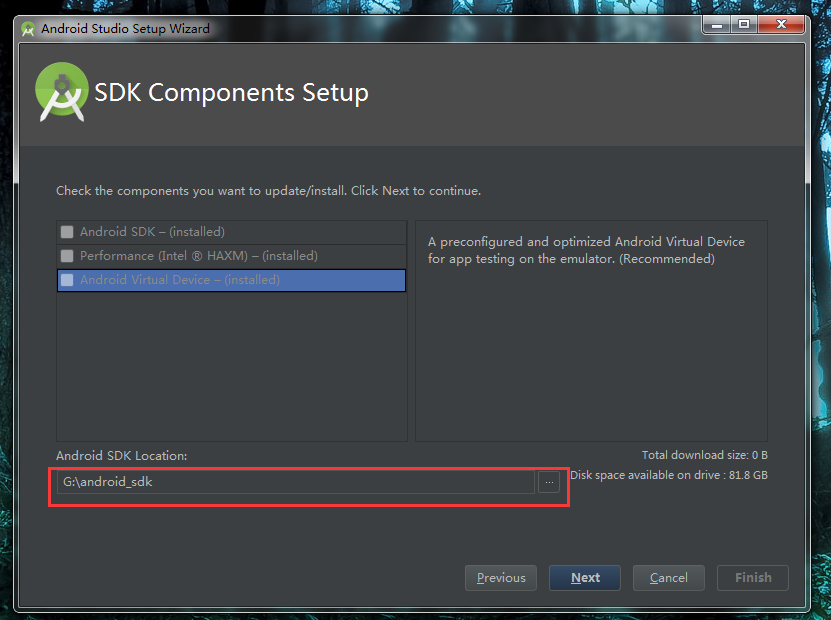Viewport: 831px width, 620px height.
Task: Maximize the Setup Wizard window
Action: pos(744,24)
